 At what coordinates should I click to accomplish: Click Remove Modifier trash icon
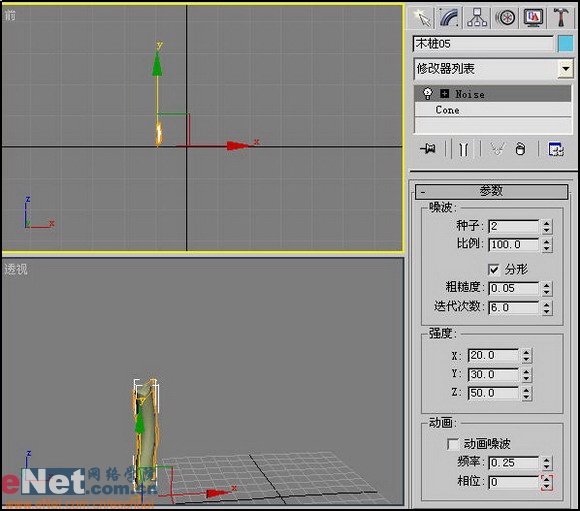click(520, 149)
